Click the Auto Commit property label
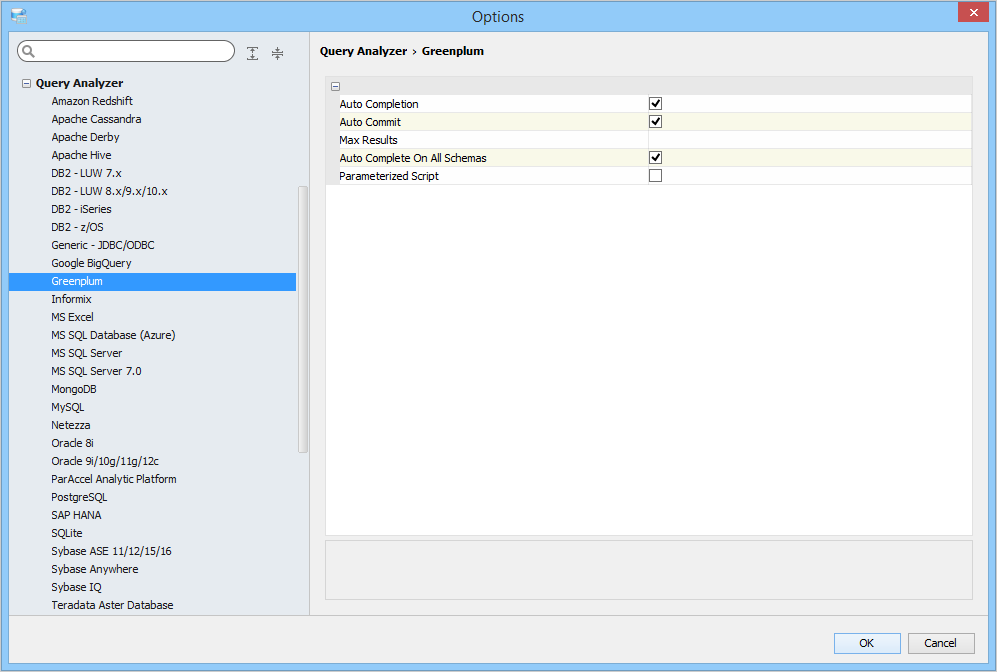 pos(370,122)
